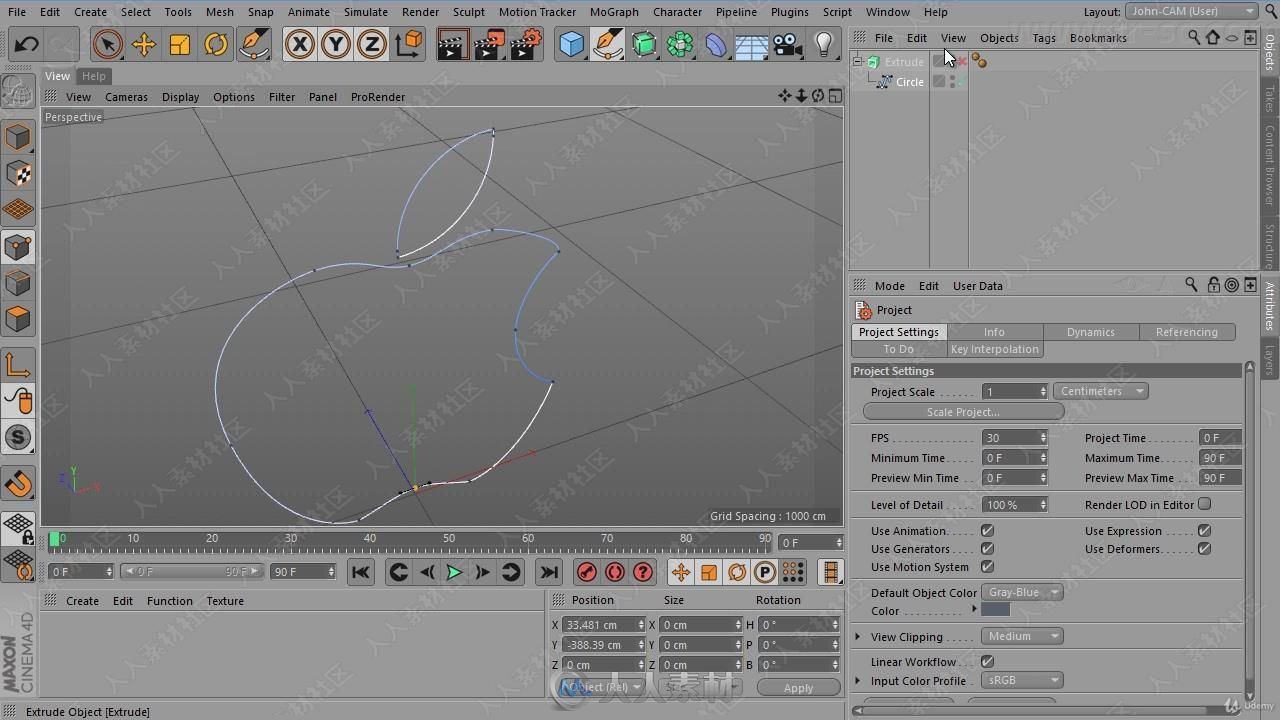Toggle Y axis lock
Screen dimensions: 1280x720
click(x=335, y=44)
